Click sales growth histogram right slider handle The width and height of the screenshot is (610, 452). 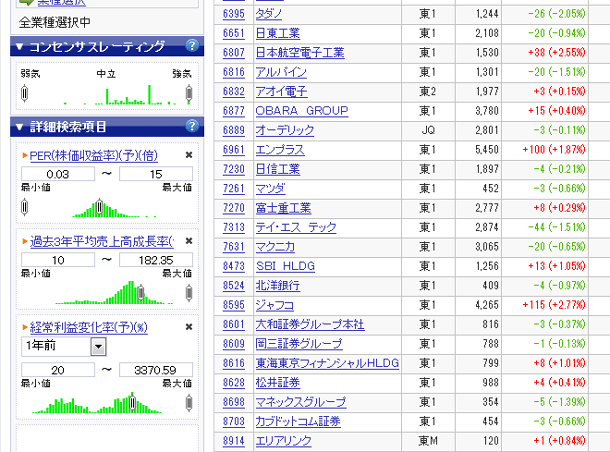(x=189, y=293)
